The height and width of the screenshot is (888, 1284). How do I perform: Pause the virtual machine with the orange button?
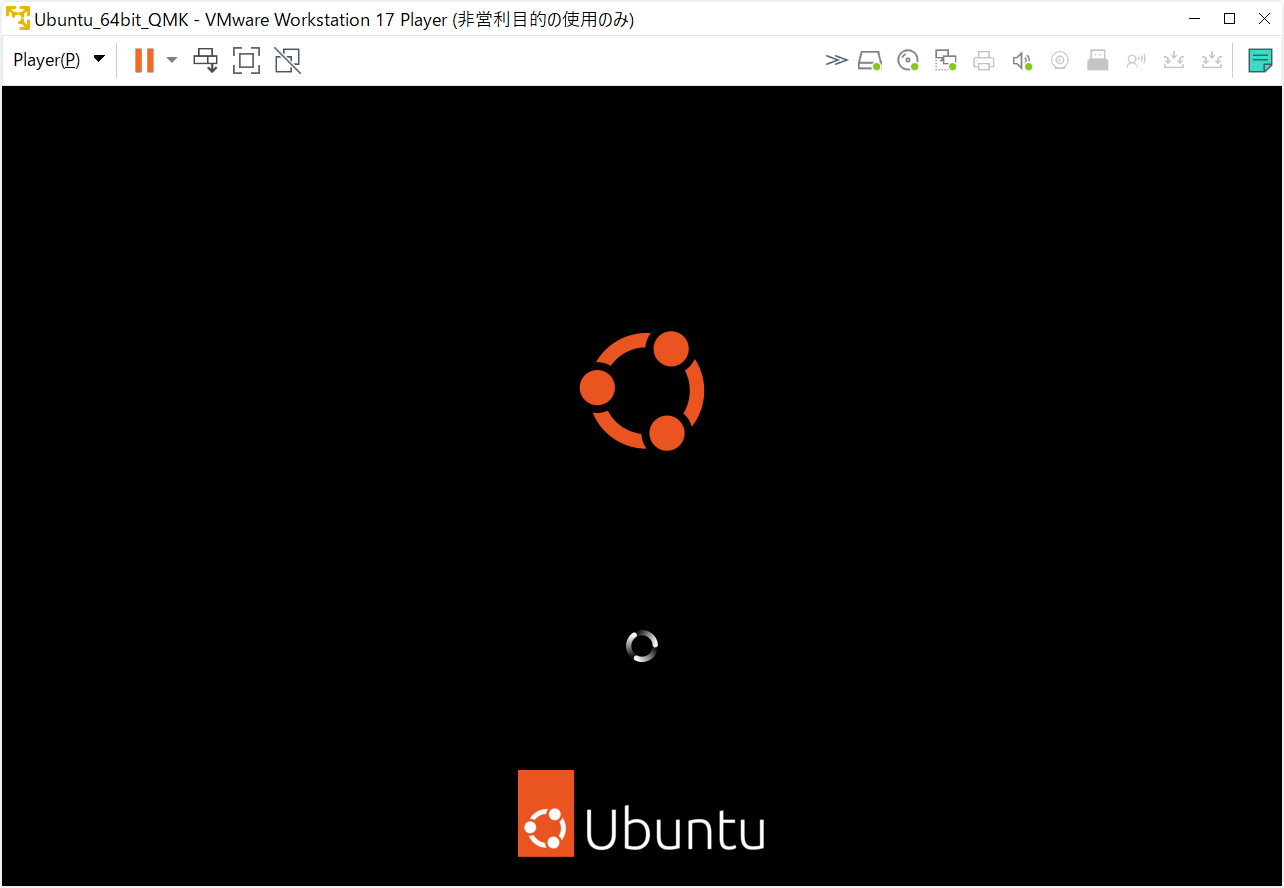point(144,60)
